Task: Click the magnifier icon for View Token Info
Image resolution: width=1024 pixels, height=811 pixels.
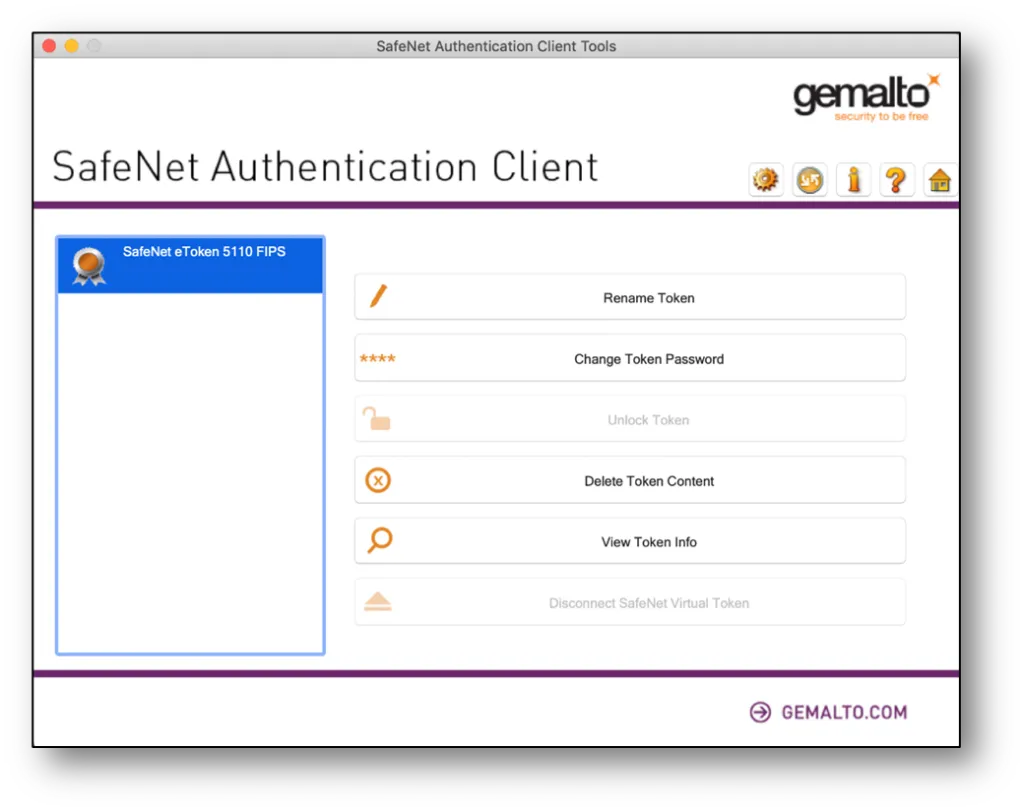Action: [x=379, y=541]
